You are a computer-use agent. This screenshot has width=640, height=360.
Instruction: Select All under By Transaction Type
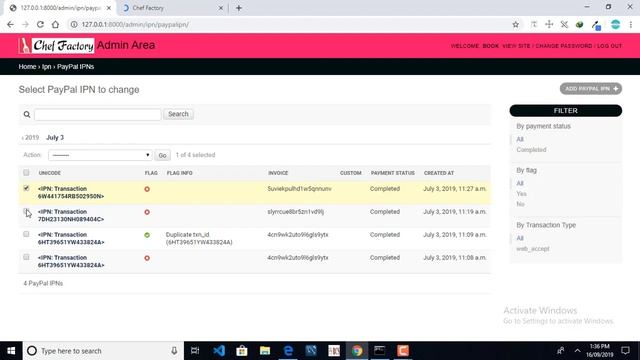coord(520,238)
